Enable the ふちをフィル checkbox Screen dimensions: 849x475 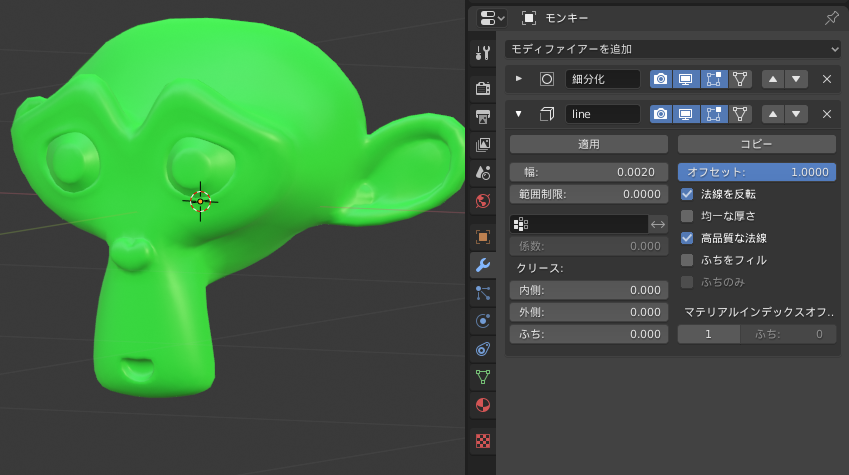pos(687,260)
